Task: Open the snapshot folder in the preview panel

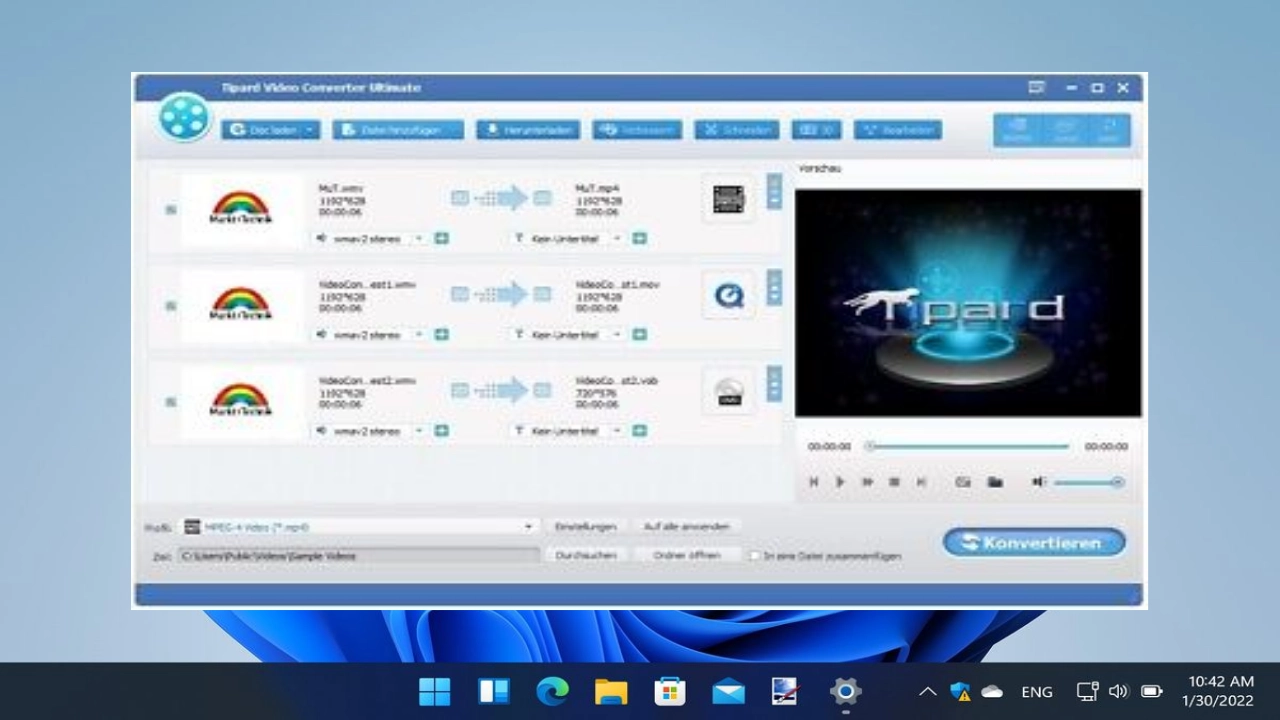Action: [995, 482]
